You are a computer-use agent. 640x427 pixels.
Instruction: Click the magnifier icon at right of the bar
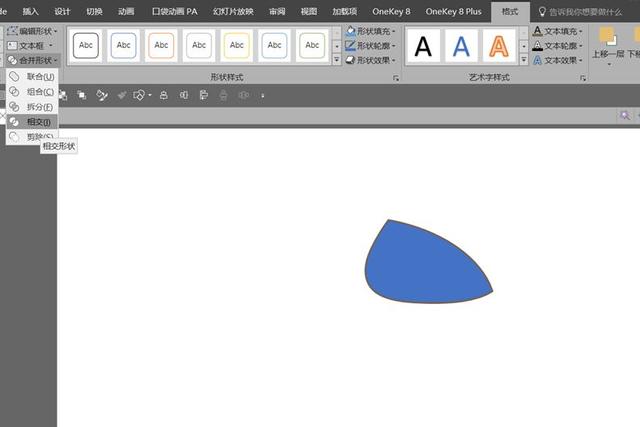click(x=625, y=116)
